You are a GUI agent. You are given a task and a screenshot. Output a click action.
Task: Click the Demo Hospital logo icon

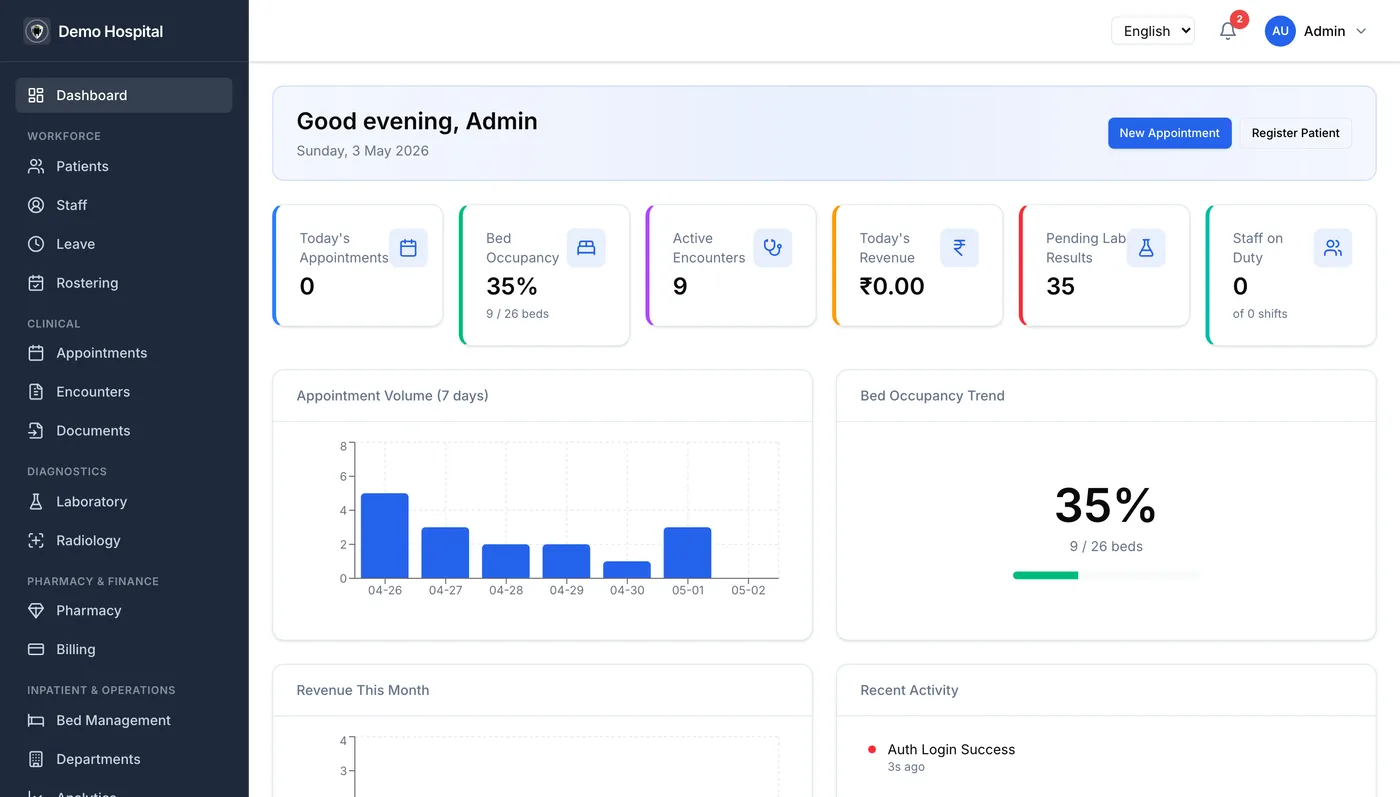point(37,31)
